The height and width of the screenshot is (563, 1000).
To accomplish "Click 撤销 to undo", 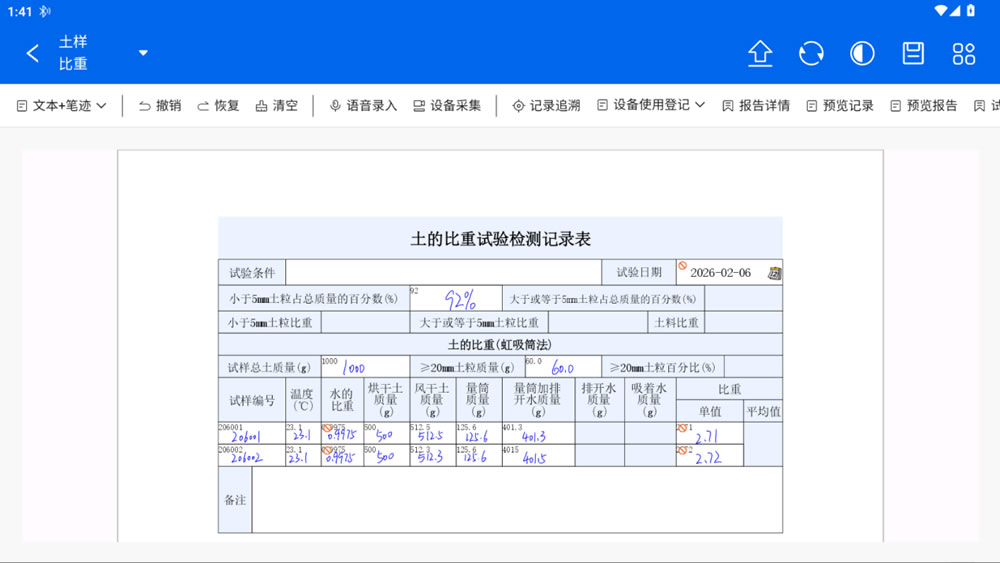I will click(160, 106).
